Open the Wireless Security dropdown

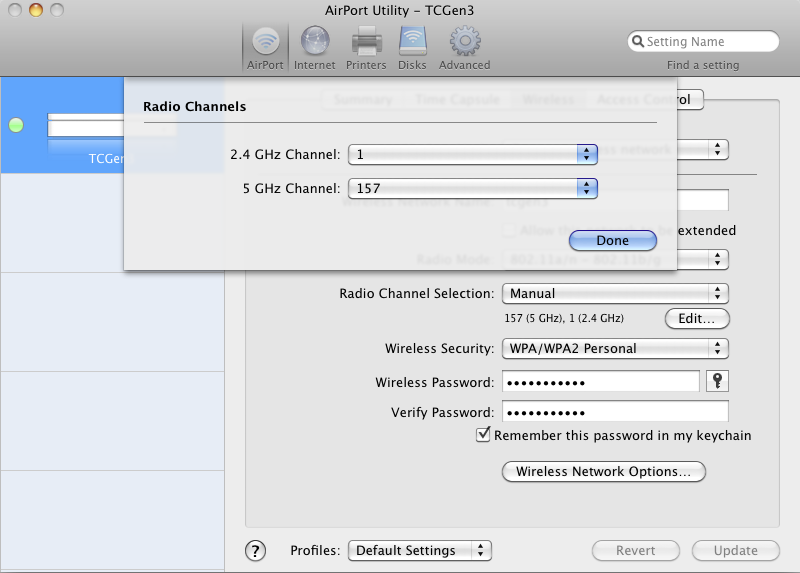[x=615, y=348]
